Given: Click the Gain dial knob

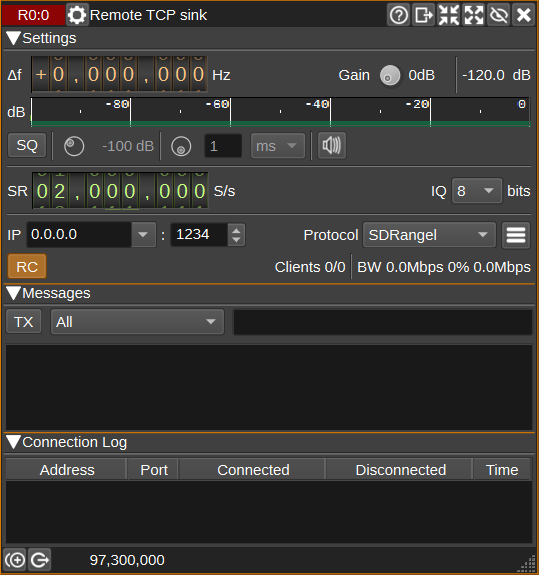Looking at the screenshot, I should tap(390, 75).
